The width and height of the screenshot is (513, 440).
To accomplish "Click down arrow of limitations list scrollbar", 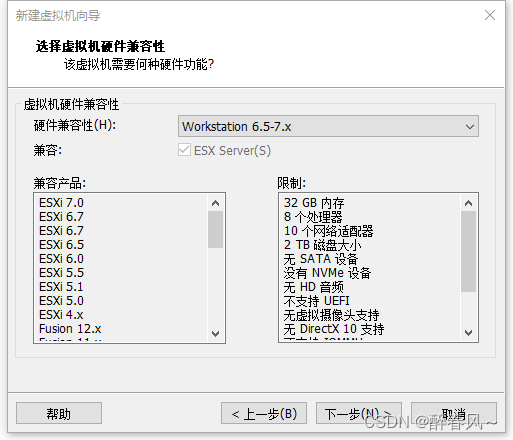I will [469, 332].
